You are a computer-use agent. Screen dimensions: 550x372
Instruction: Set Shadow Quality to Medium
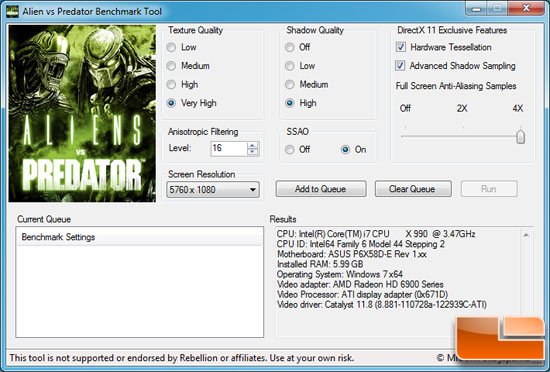click(289, 84)
